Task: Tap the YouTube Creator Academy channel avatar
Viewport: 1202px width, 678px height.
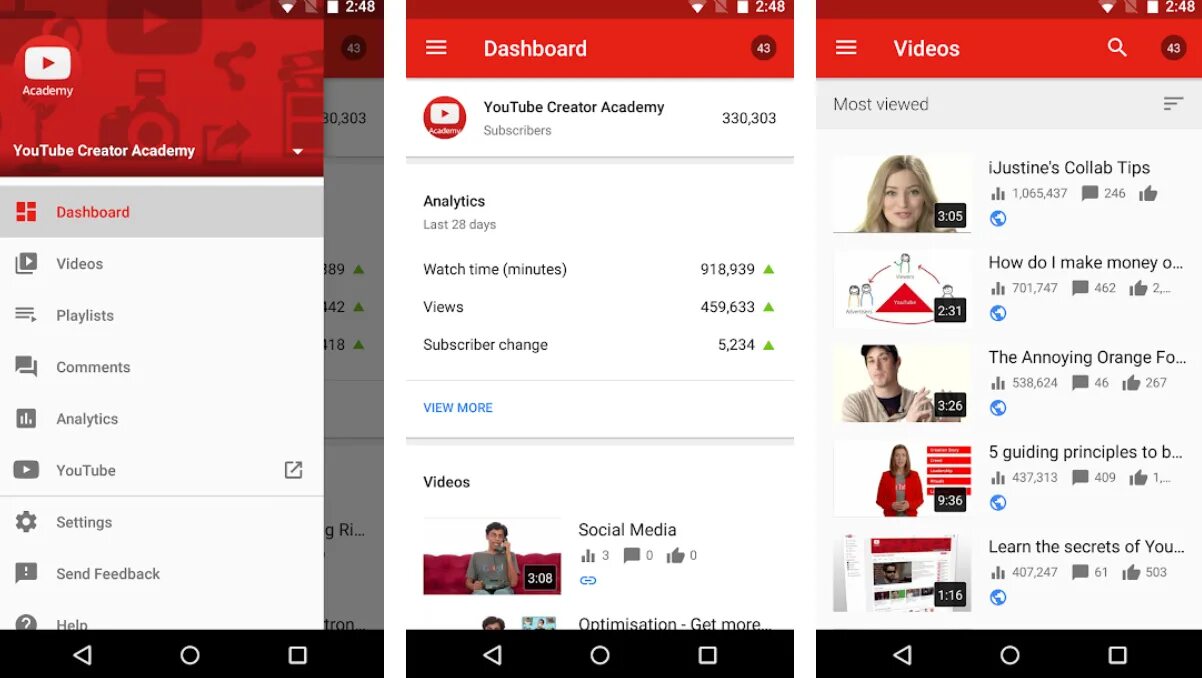Action: (444, 117)
